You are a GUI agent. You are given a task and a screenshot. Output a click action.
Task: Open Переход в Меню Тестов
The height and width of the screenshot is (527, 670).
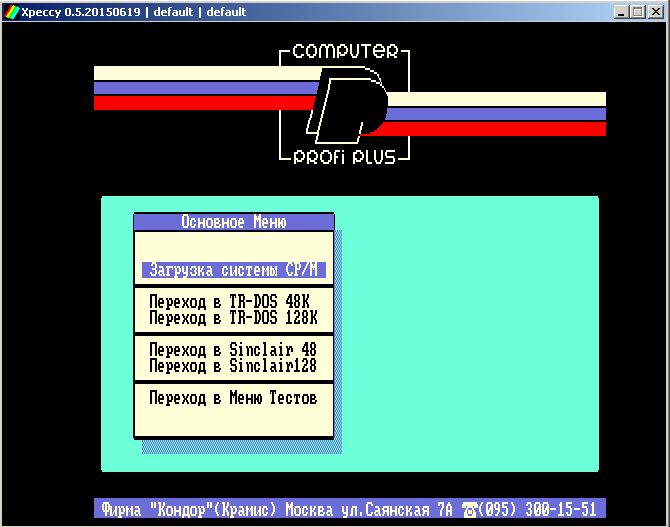tap(232, 398)
